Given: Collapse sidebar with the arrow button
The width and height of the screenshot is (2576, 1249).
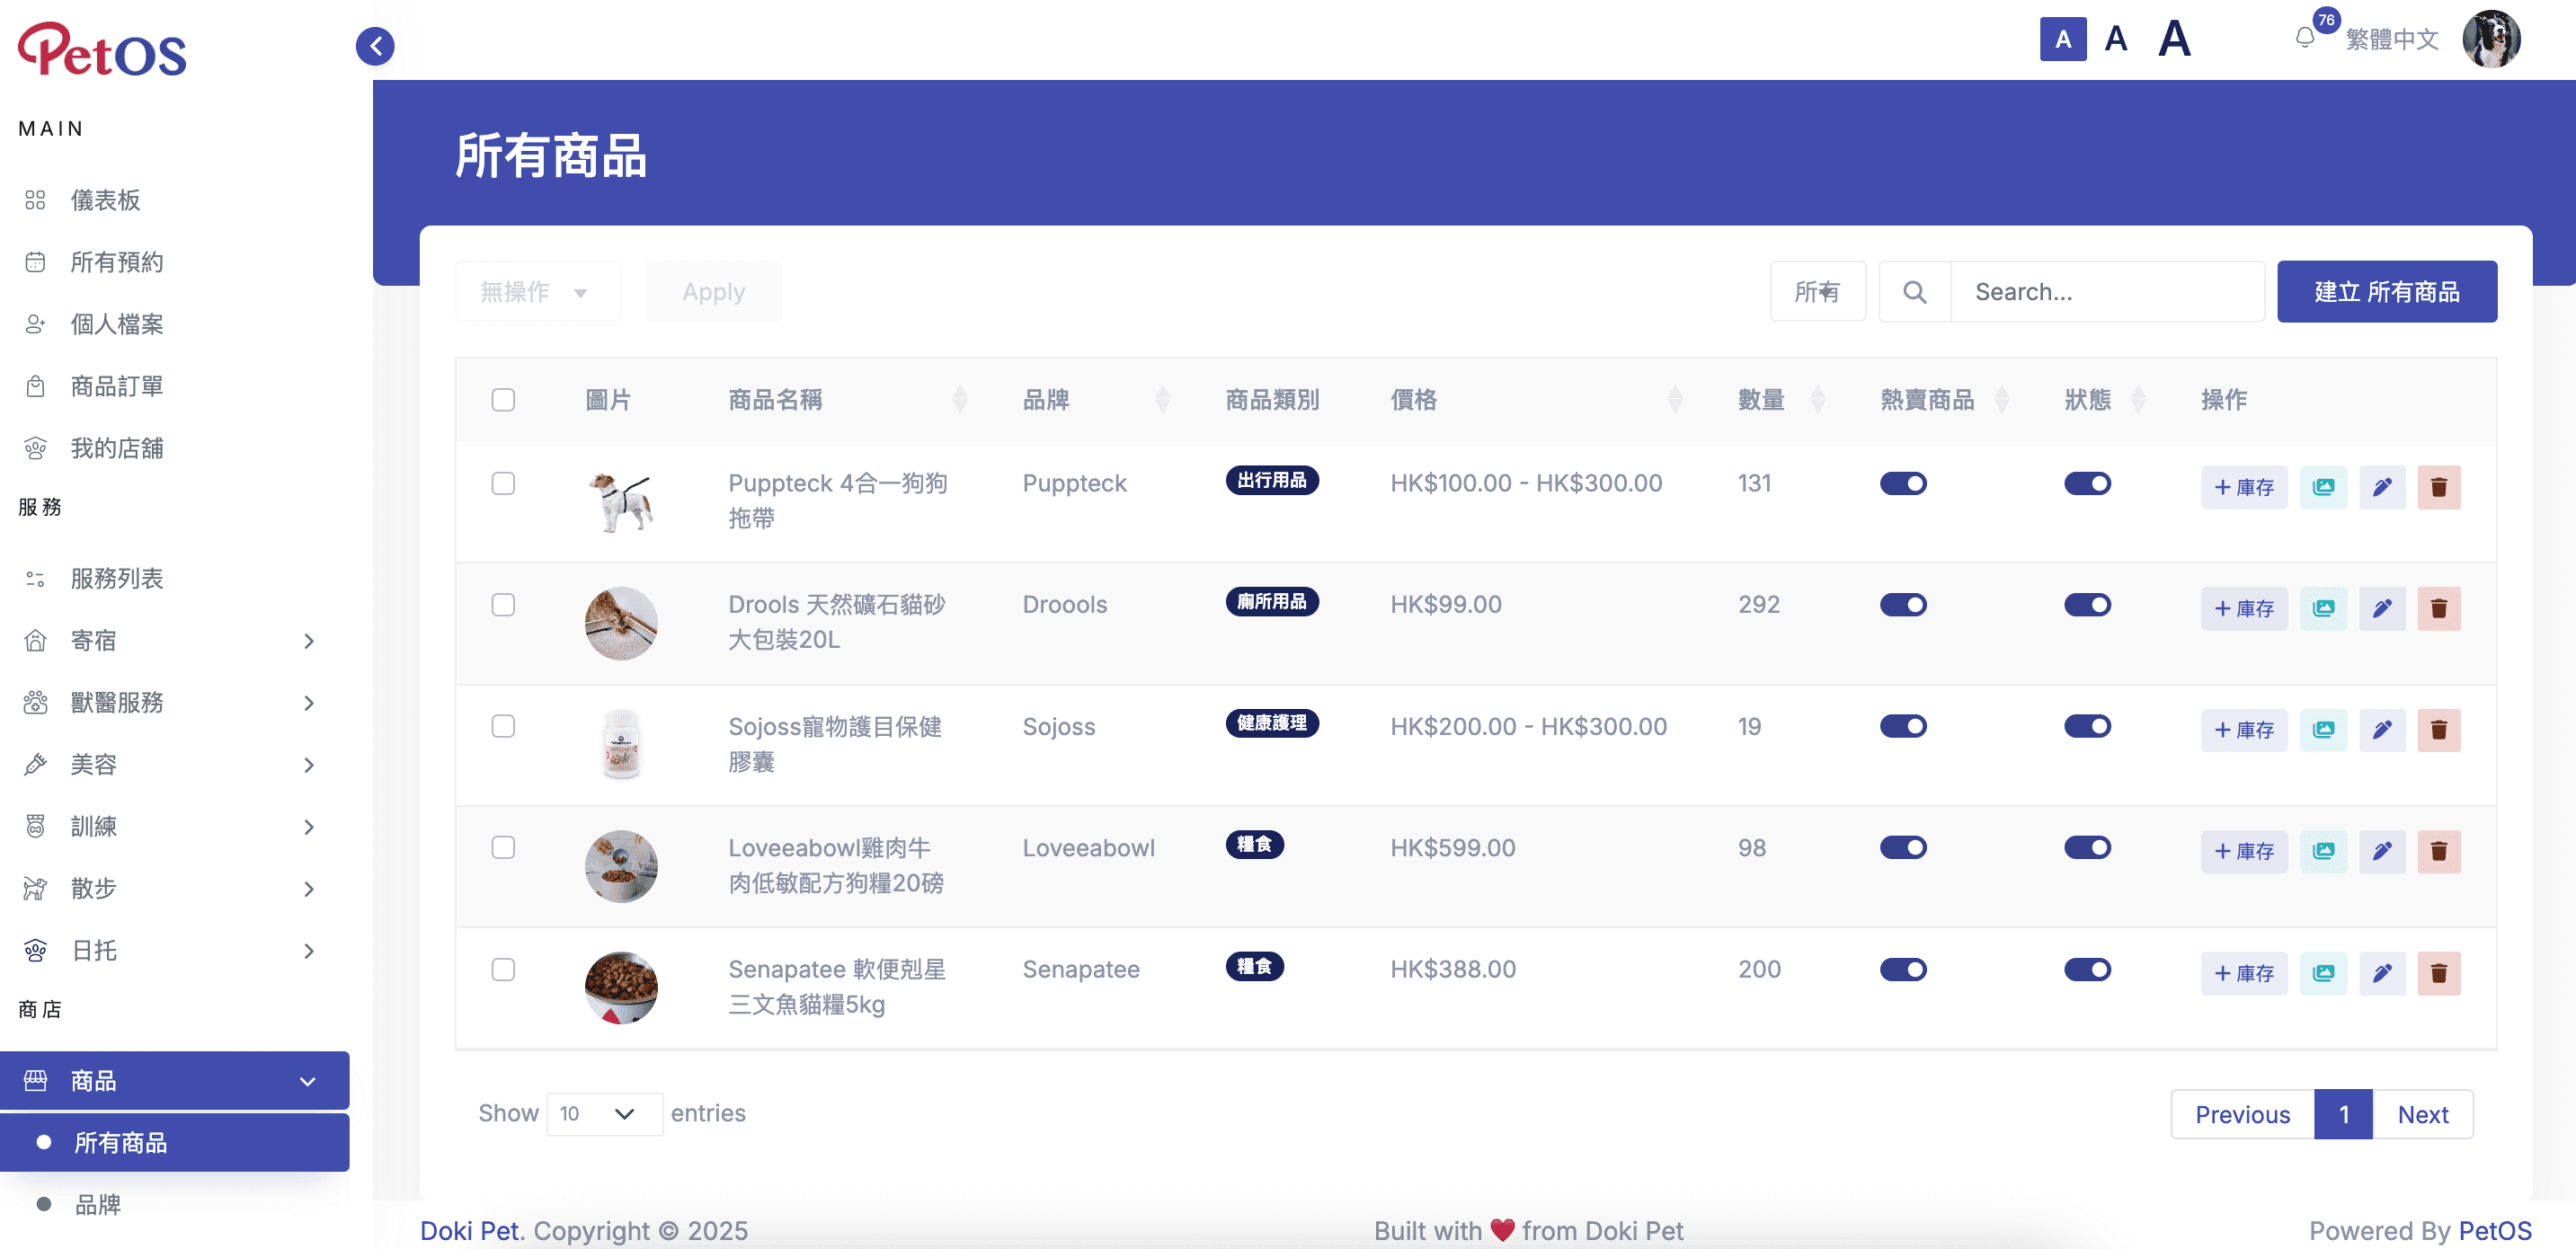Looking at the screenshot, I should coord(375,46).
